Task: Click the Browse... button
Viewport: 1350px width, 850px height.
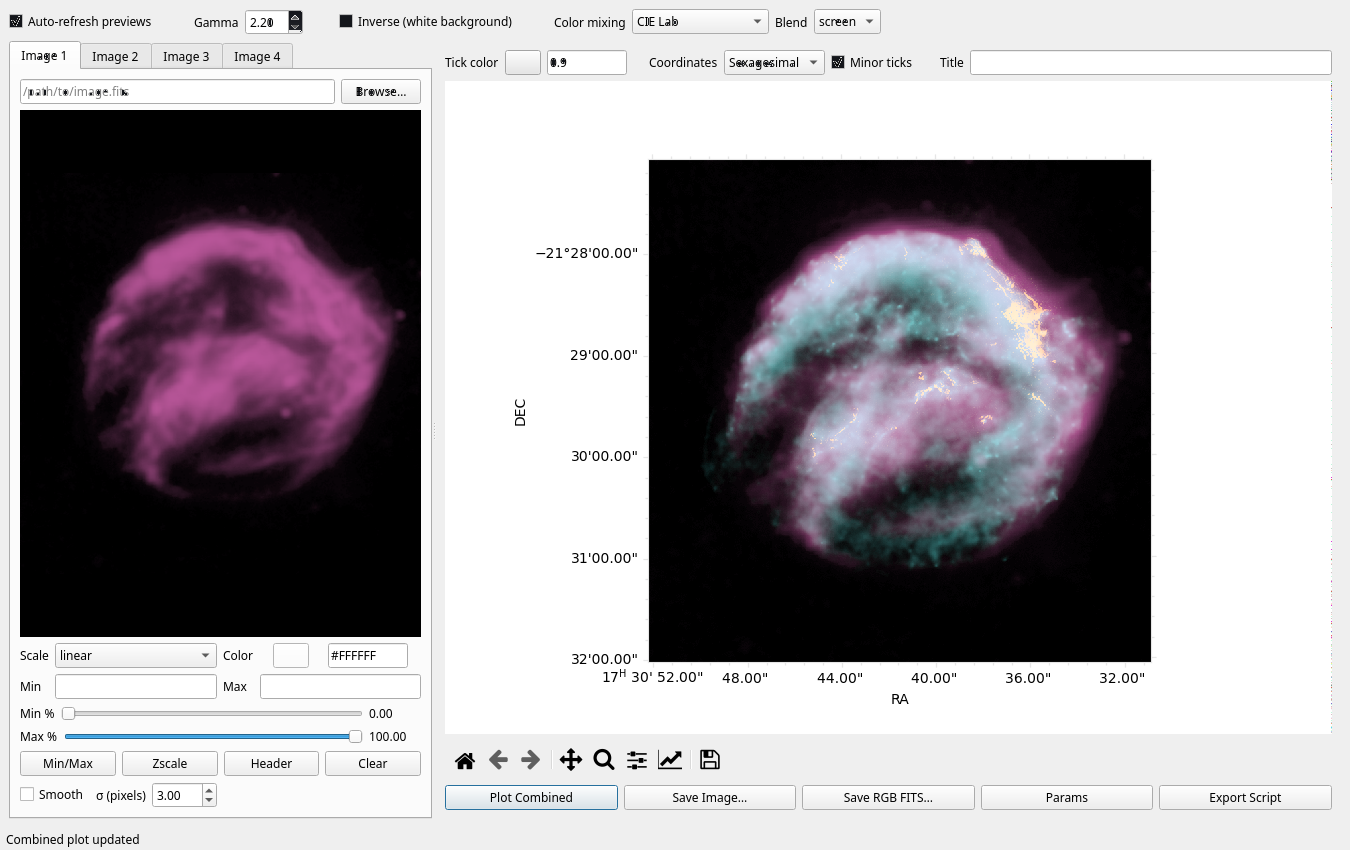Action: click(x=381, y=91)
